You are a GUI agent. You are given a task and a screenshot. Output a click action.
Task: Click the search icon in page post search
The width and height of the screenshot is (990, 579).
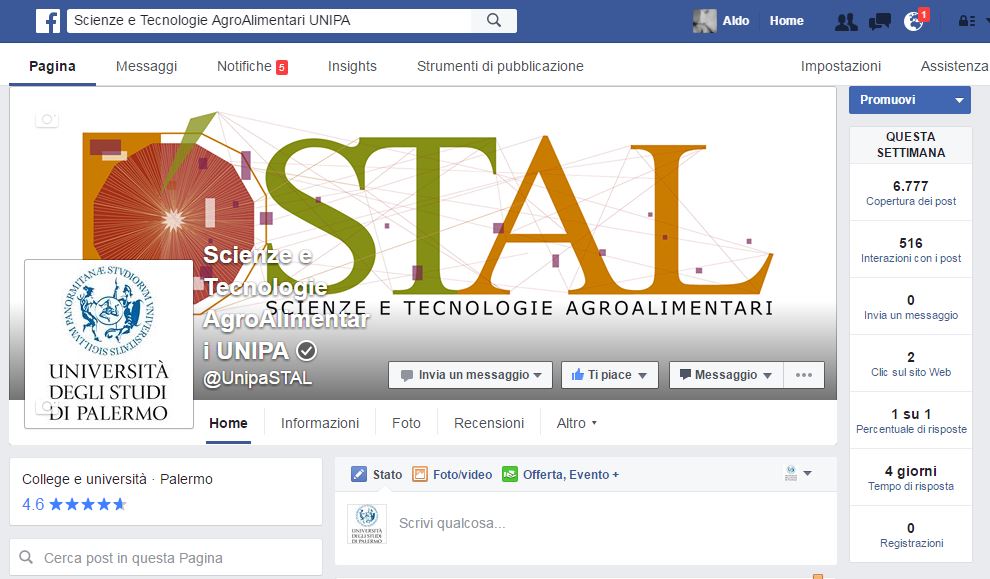click(x=27, y=558)
